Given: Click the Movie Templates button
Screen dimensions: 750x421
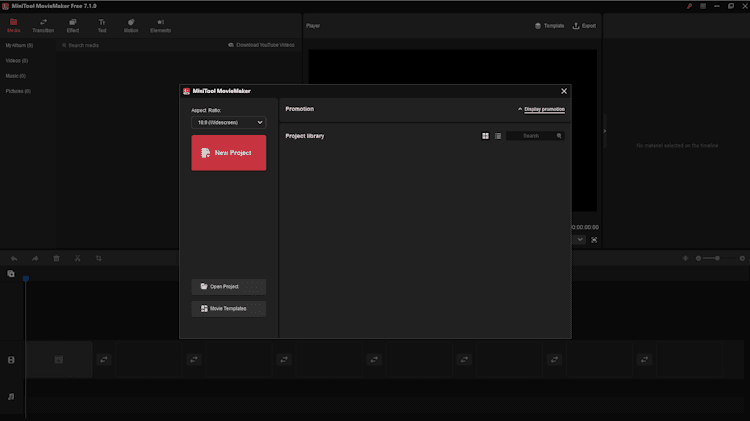Looking at the screenshot, I should point(228,308).
